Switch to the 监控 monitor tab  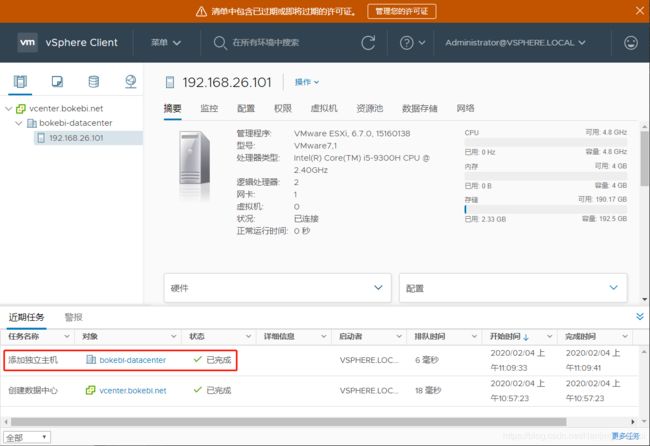(209, 108)
